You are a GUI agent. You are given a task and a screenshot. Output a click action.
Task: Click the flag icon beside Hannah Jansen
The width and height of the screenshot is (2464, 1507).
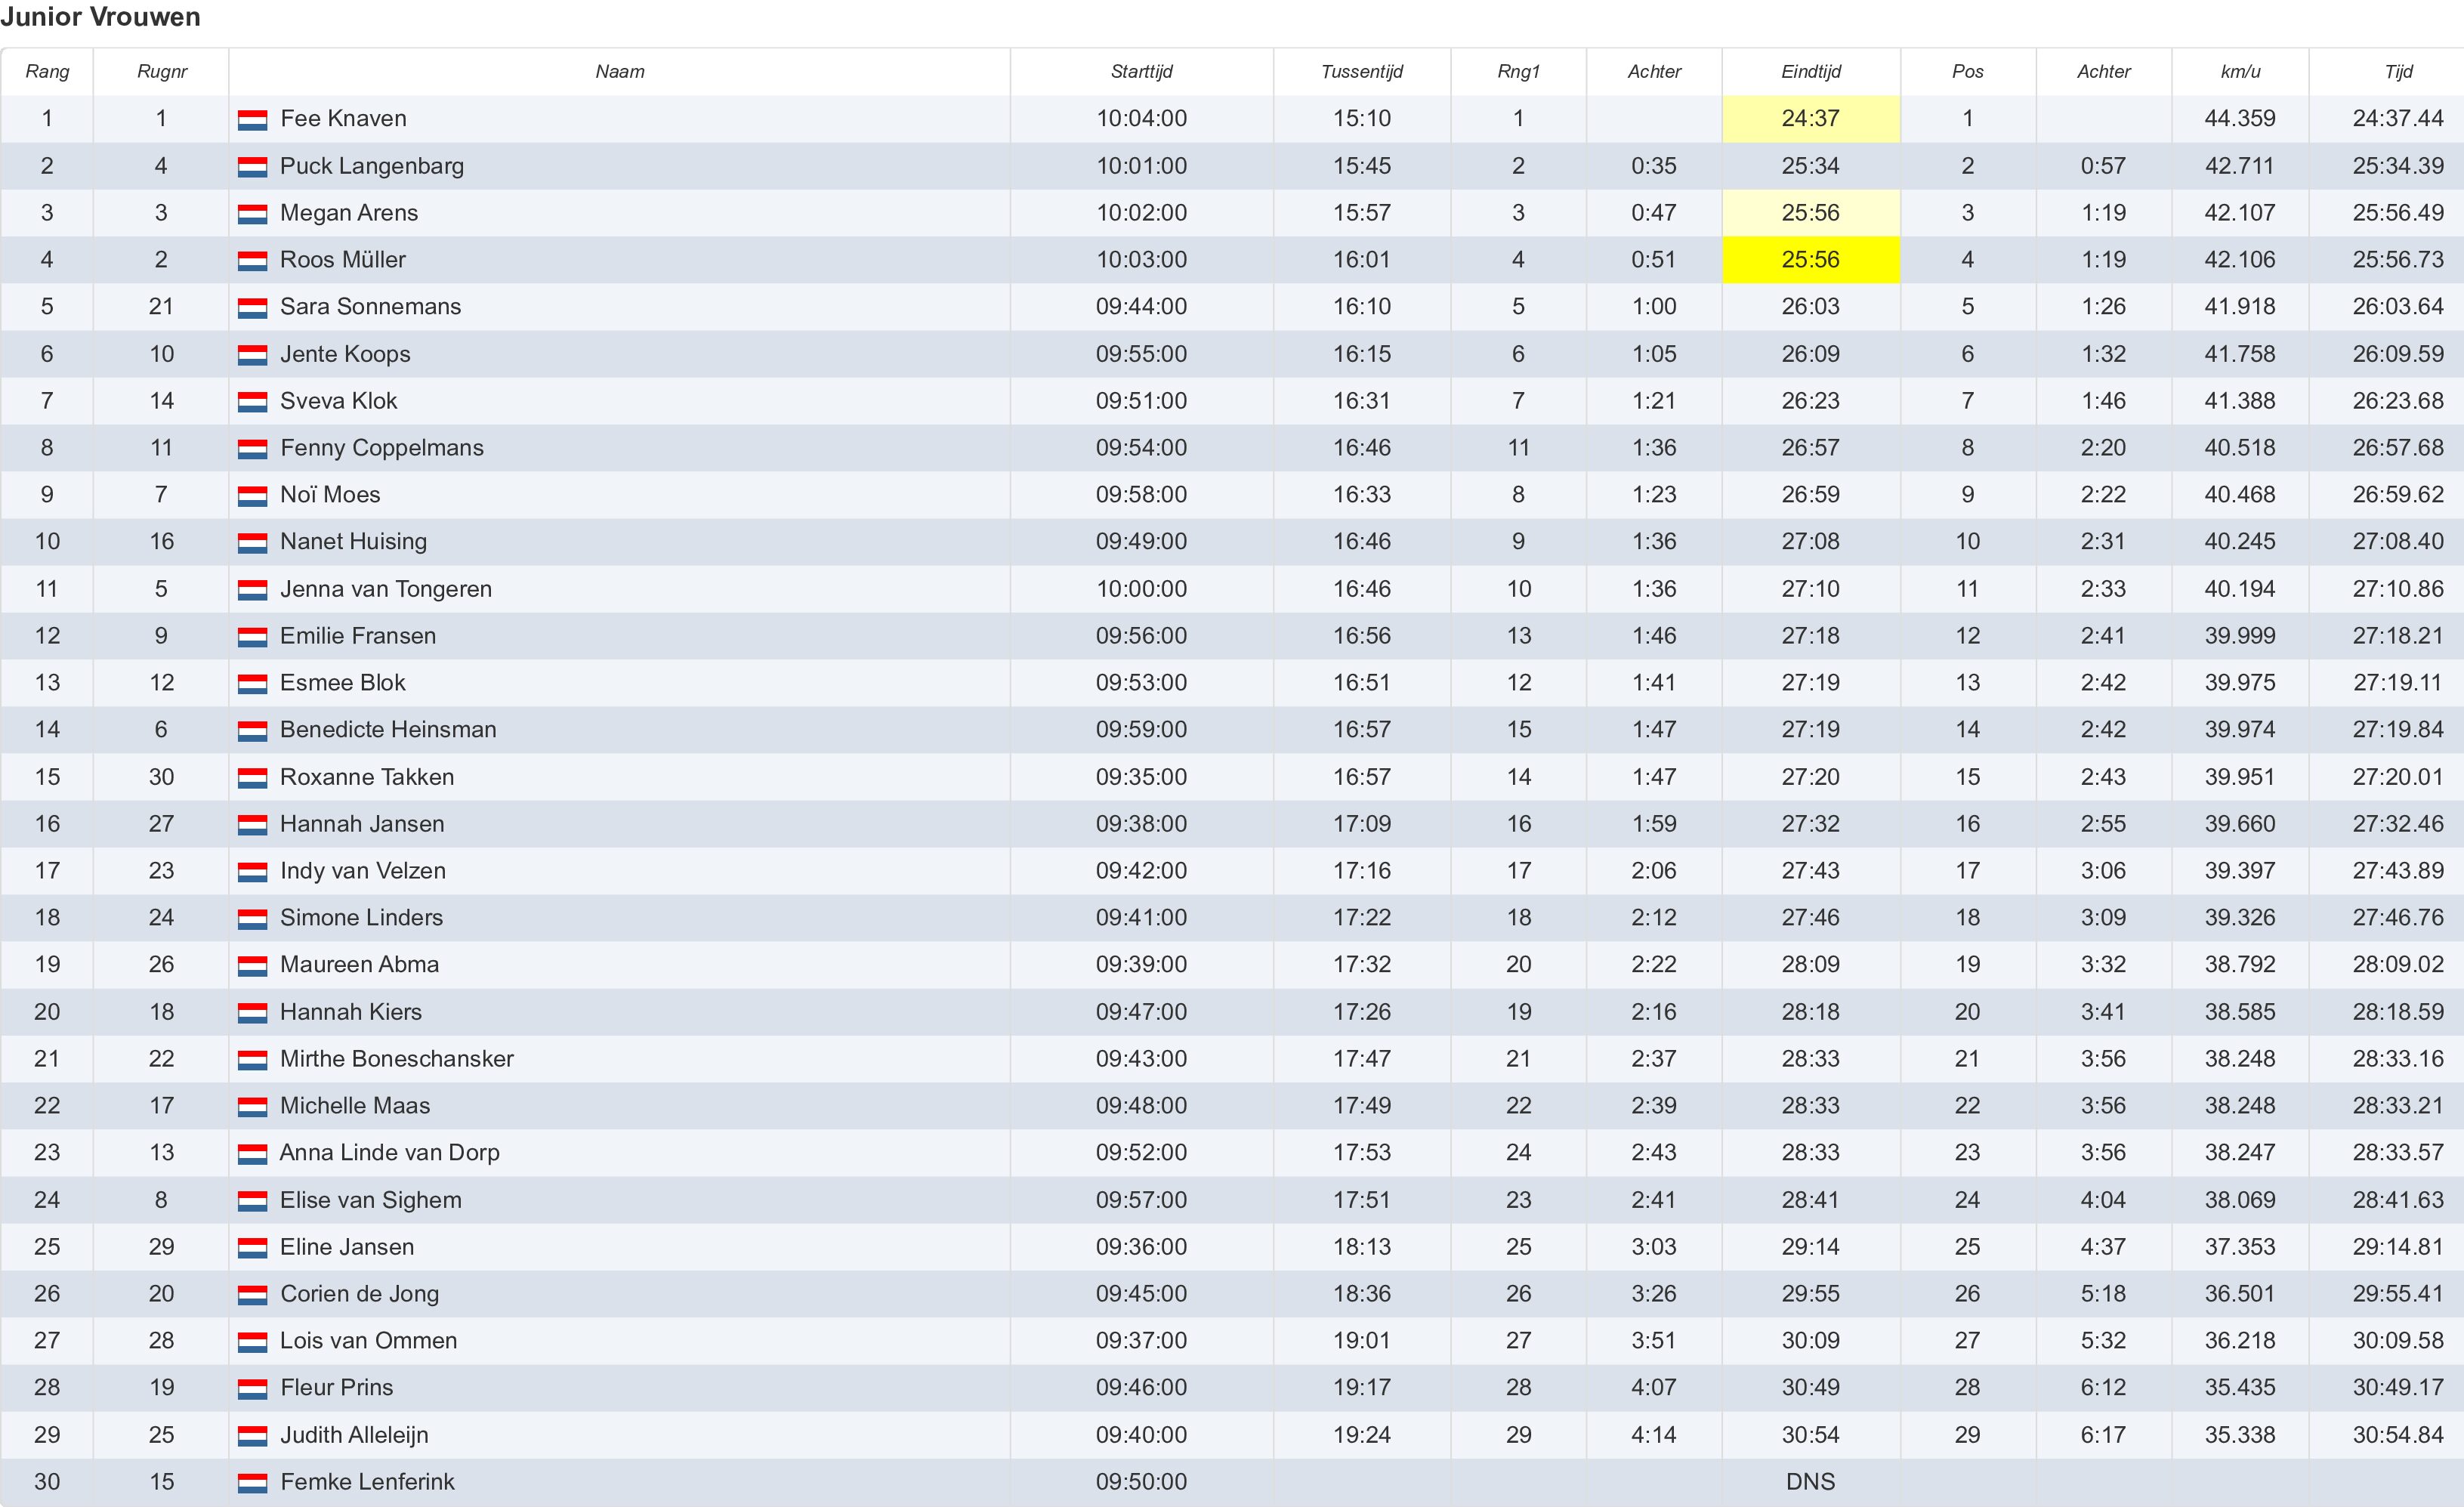pyautogui.click(x=252, y=825)
